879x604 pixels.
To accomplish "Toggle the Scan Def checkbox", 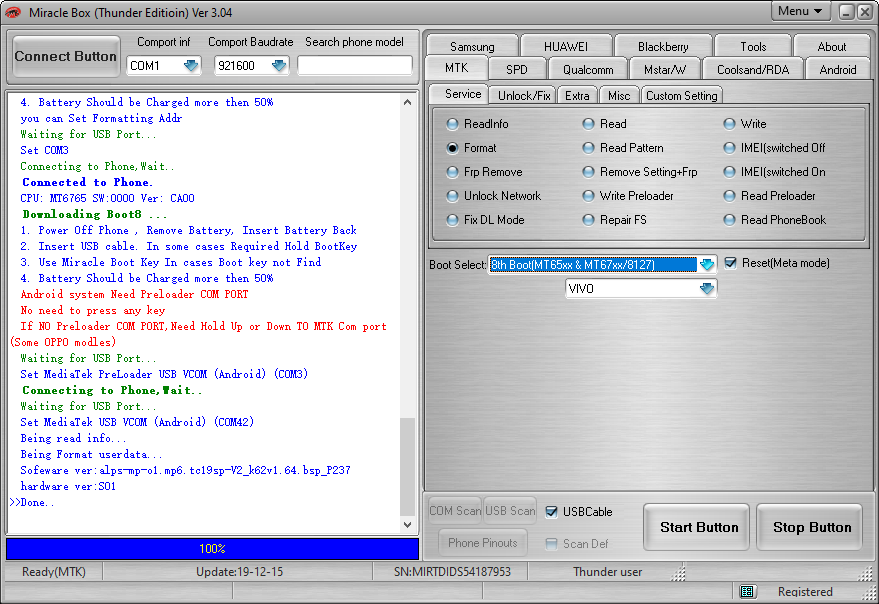I will 552,543.
